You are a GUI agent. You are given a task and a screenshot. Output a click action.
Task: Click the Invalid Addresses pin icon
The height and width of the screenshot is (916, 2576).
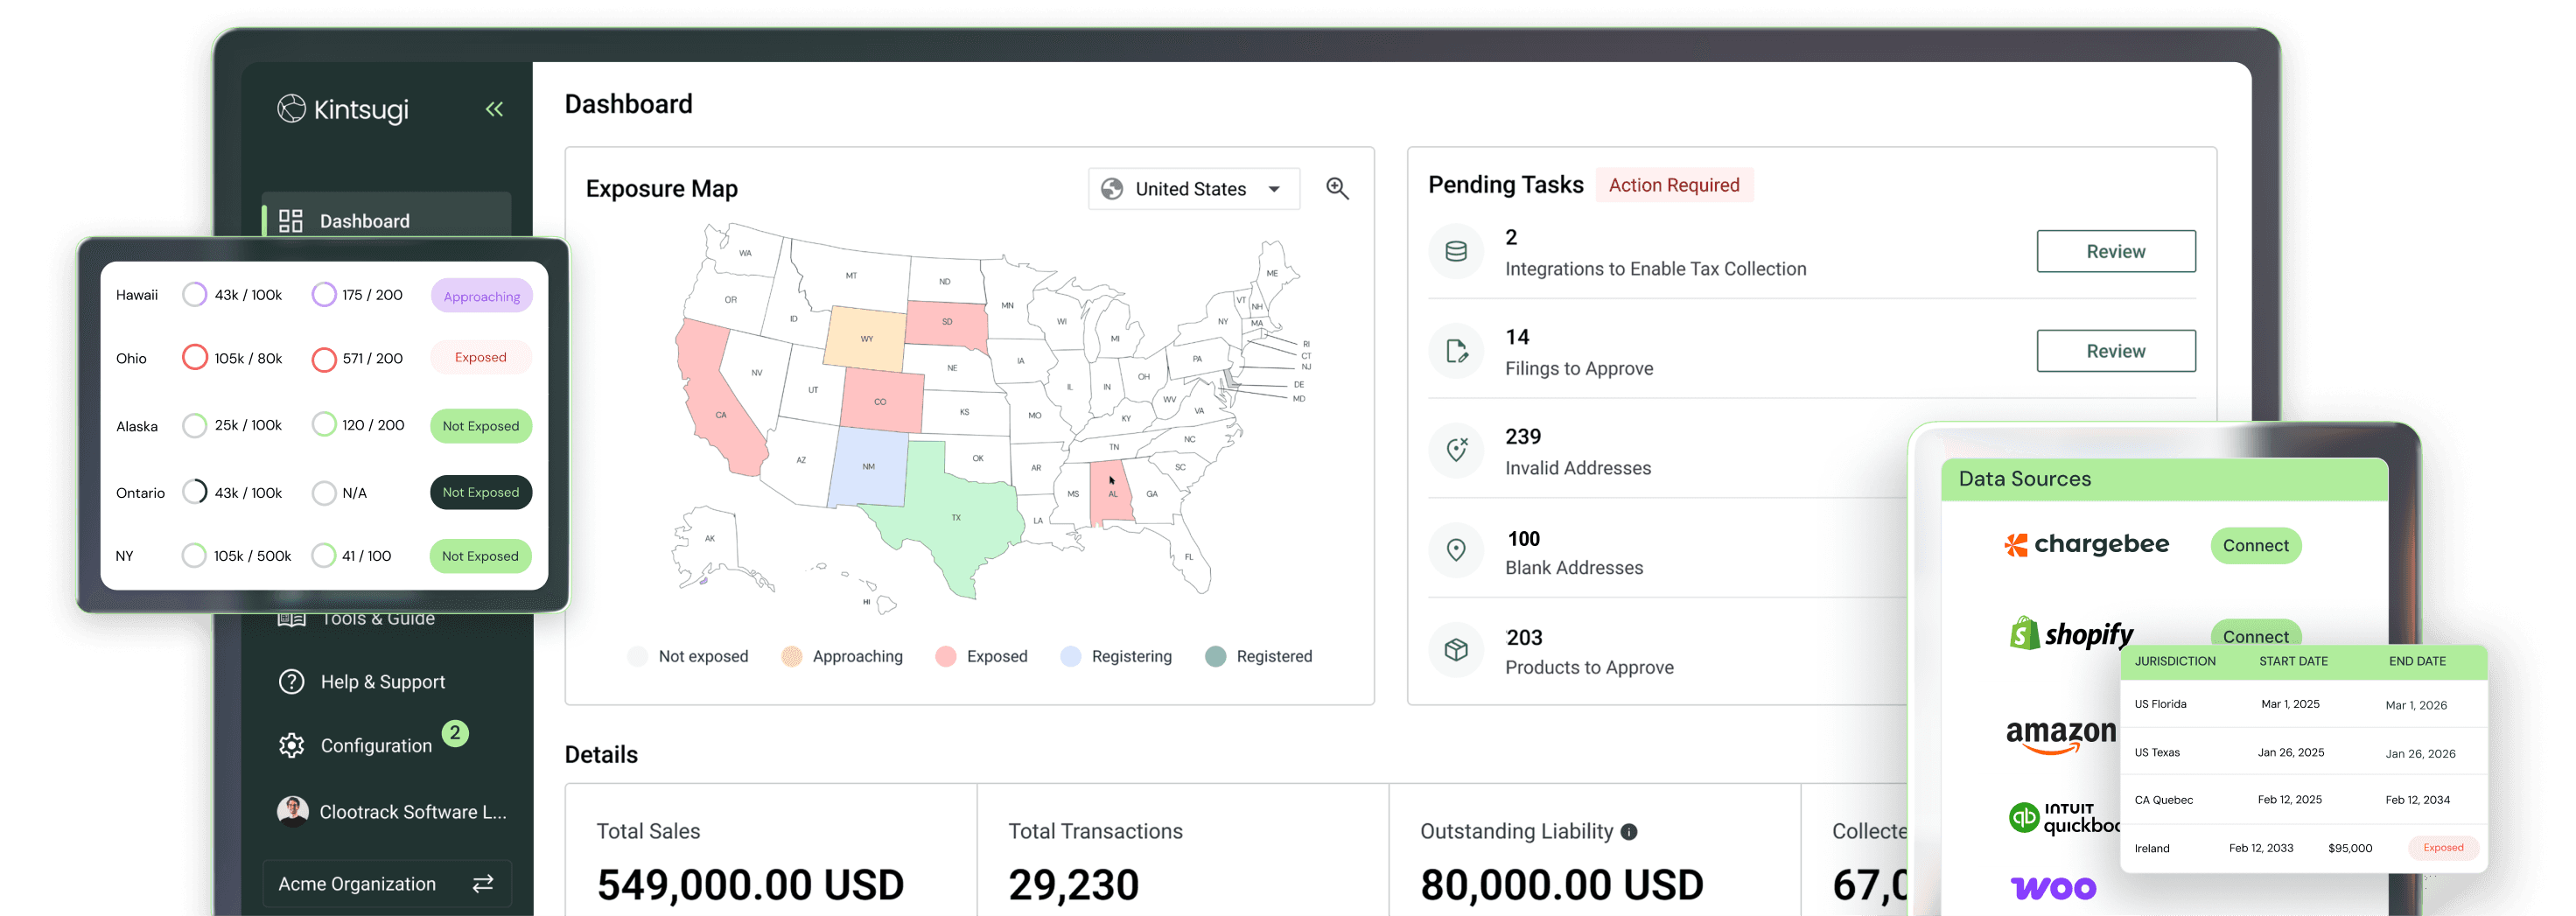coord(1456,450)
